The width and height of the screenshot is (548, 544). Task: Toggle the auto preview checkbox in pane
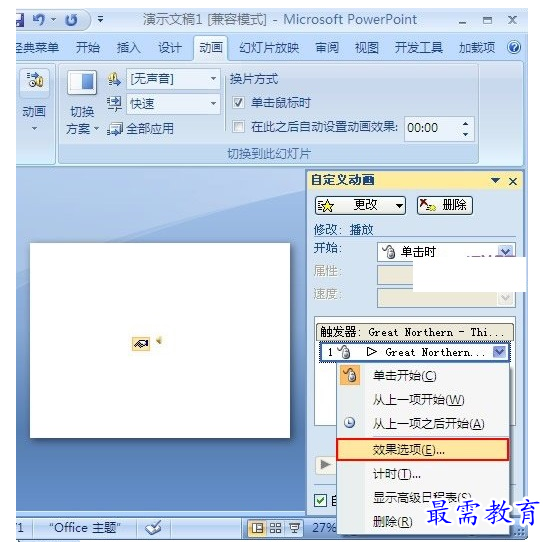point(320,500)
